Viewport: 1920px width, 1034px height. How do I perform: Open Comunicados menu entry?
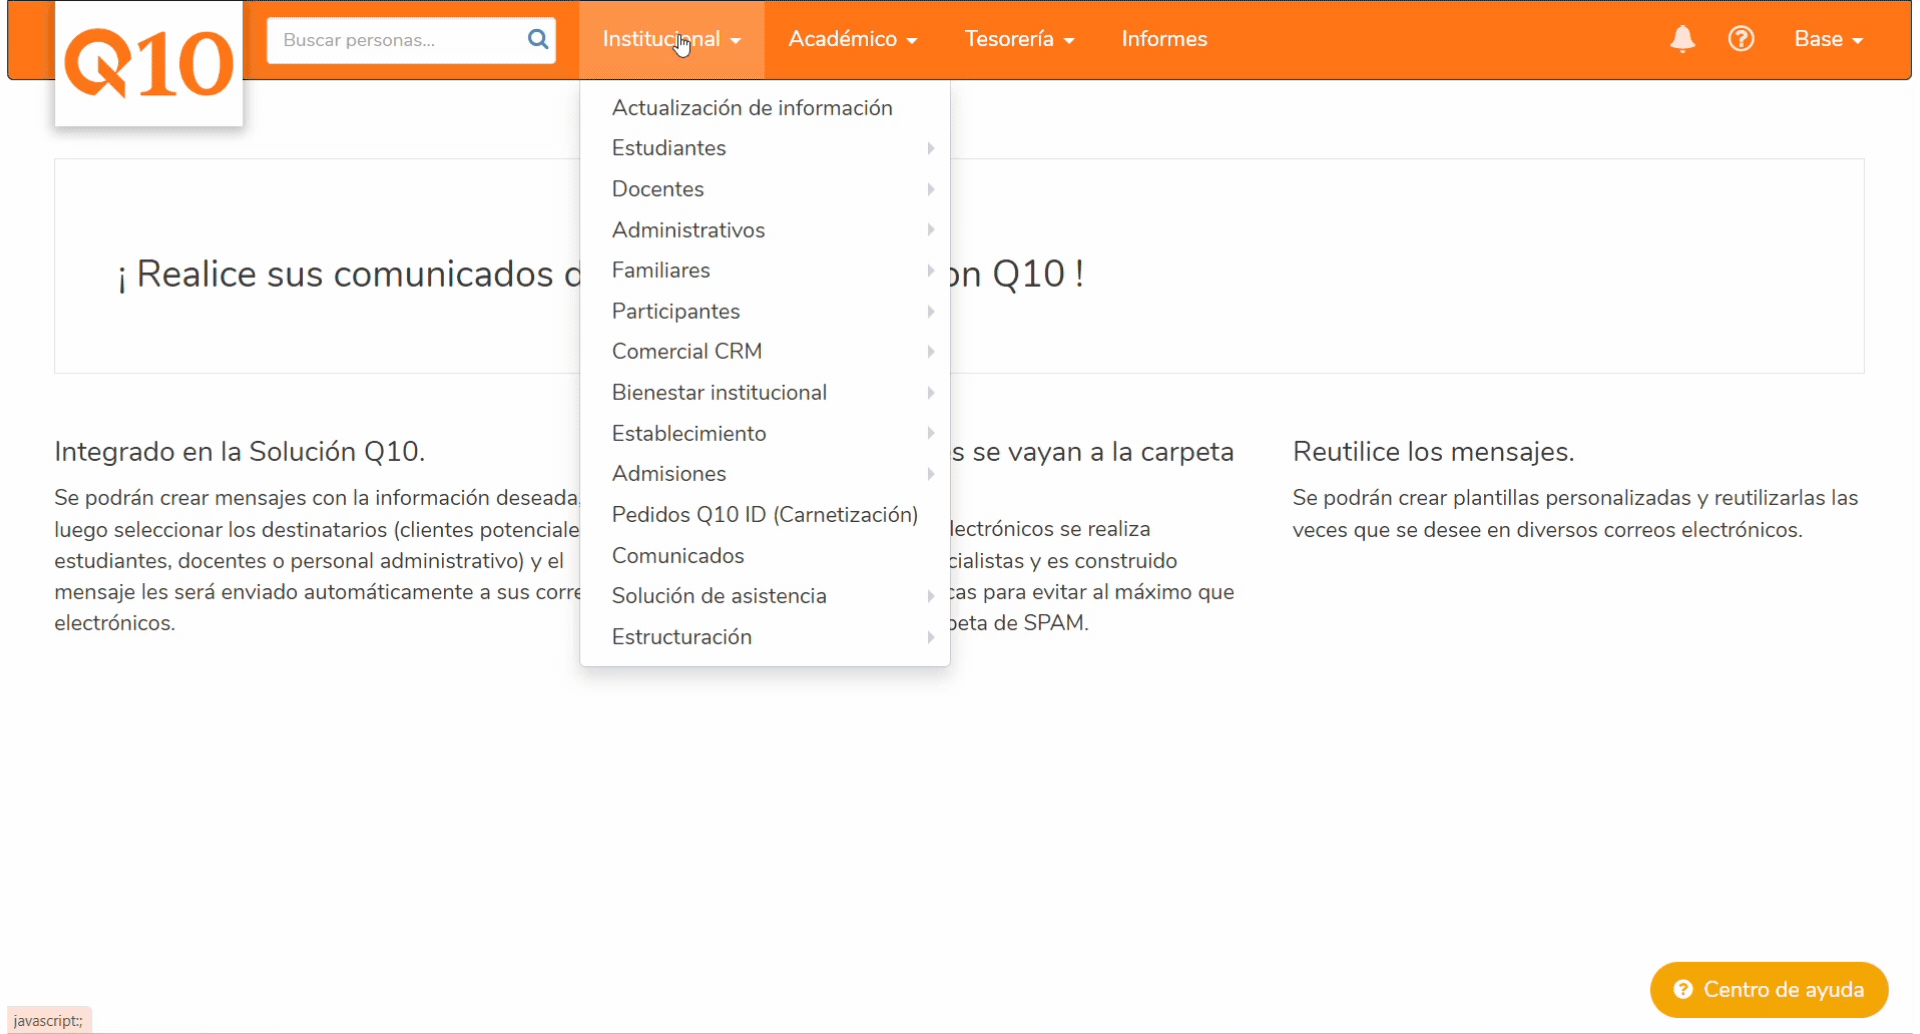(x=764, y=555)
